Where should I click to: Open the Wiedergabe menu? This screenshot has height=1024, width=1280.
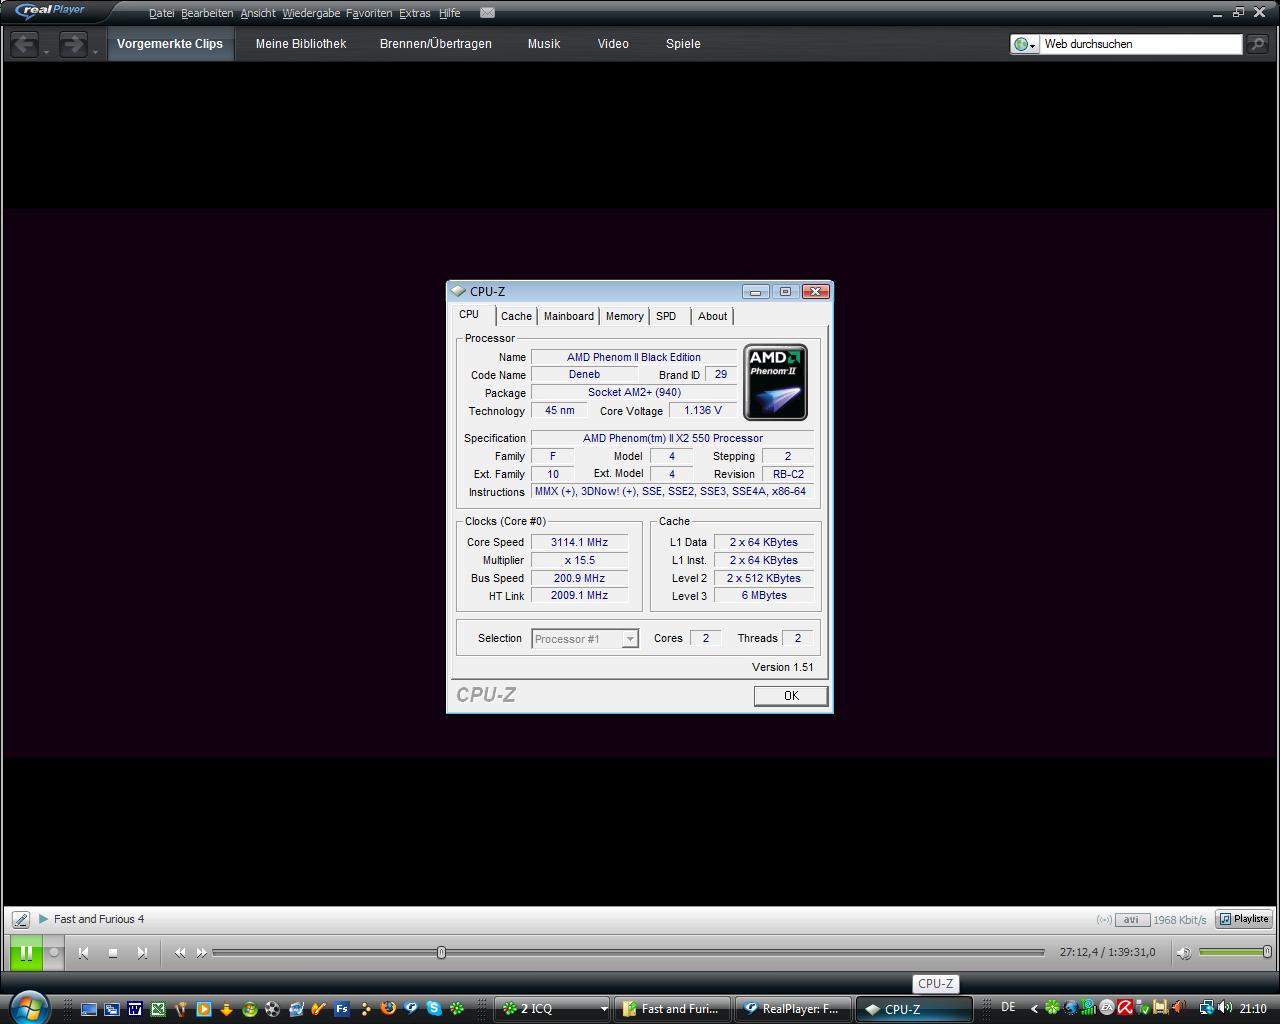311,13
